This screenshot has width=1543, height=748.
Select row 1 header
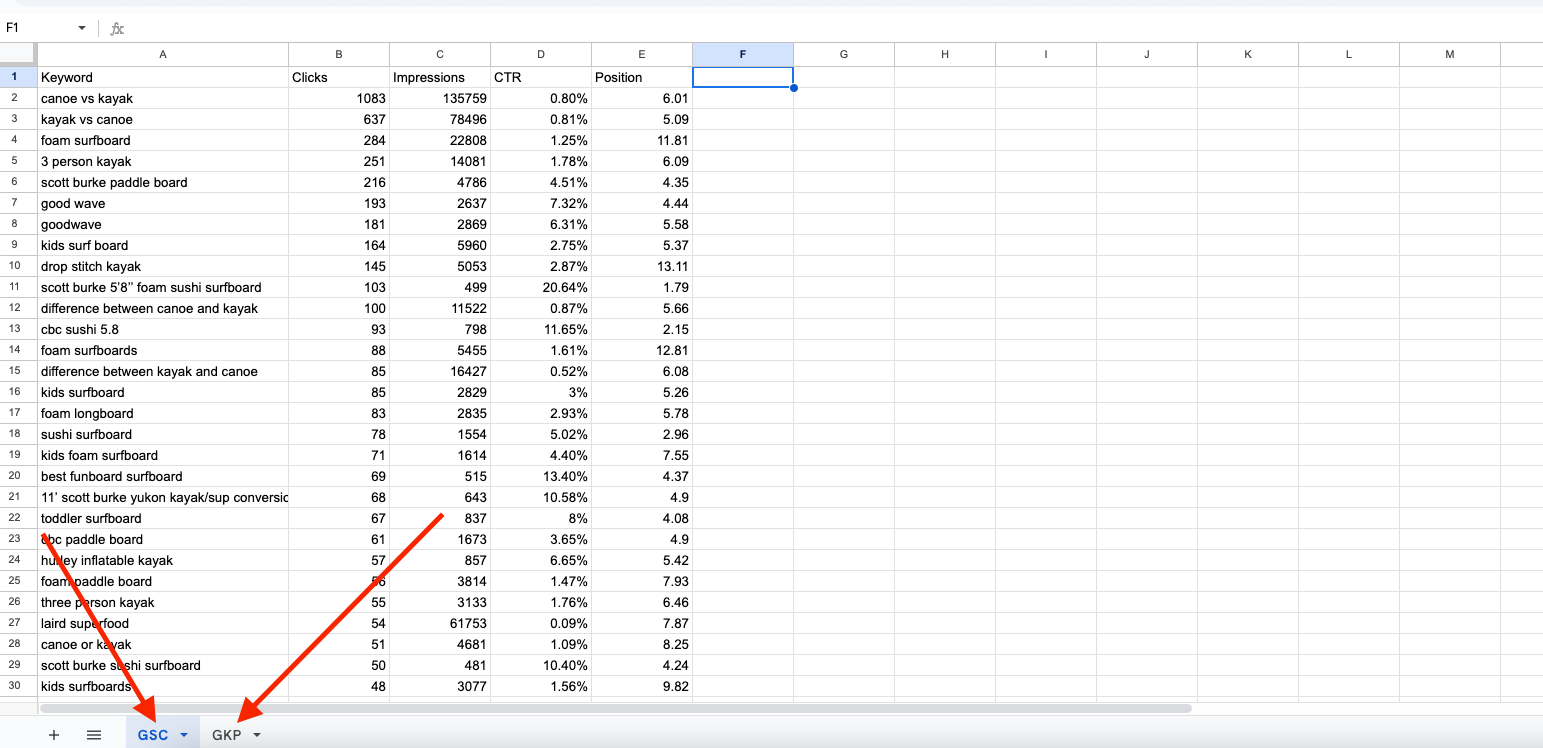click(15, 77)
